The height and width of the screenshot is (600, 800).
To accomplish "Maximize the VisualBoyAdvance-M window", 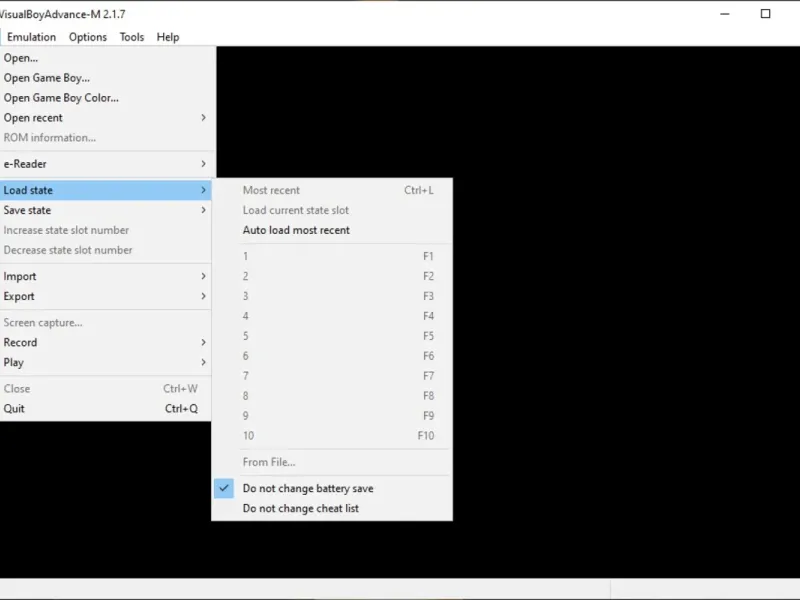I will coord(765,14).
